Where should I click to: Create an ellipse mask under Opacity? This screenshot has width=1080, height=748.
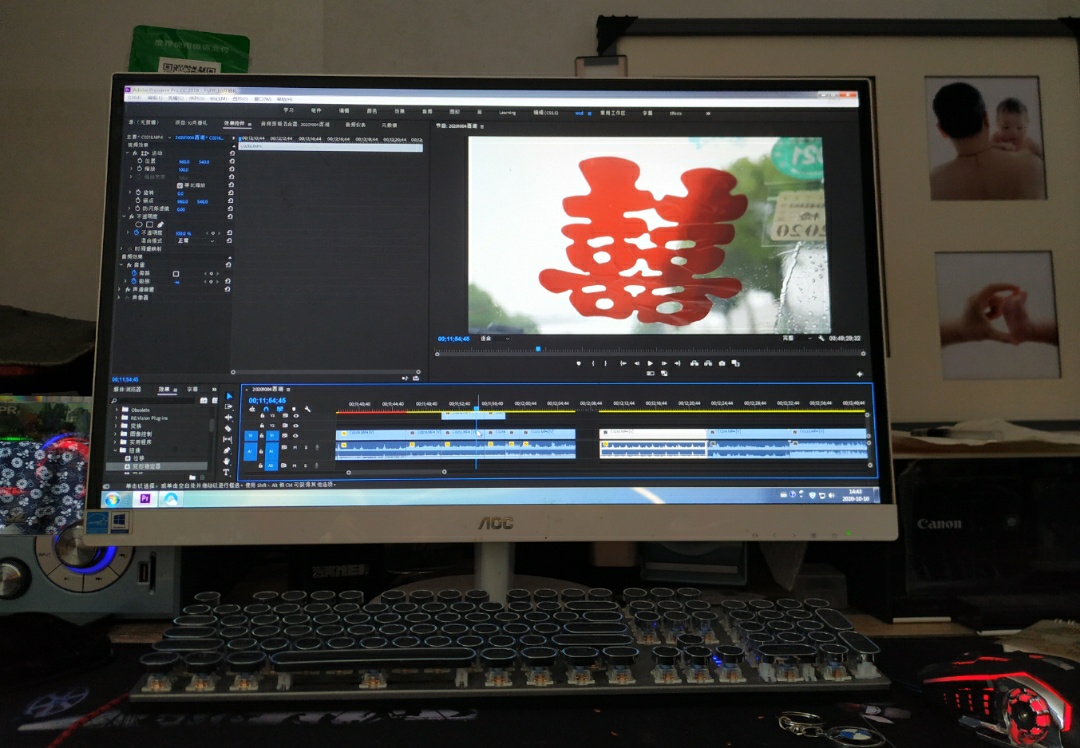139,225
